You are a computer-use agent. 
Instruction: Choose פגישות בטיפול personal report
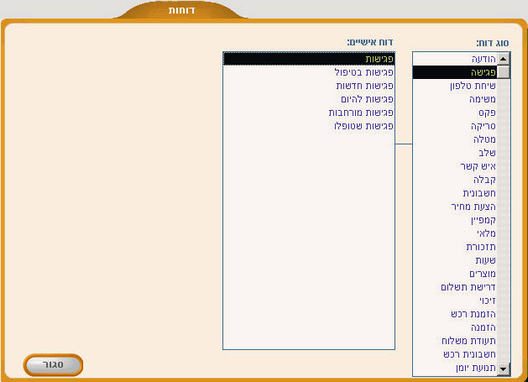coord(309,72)
